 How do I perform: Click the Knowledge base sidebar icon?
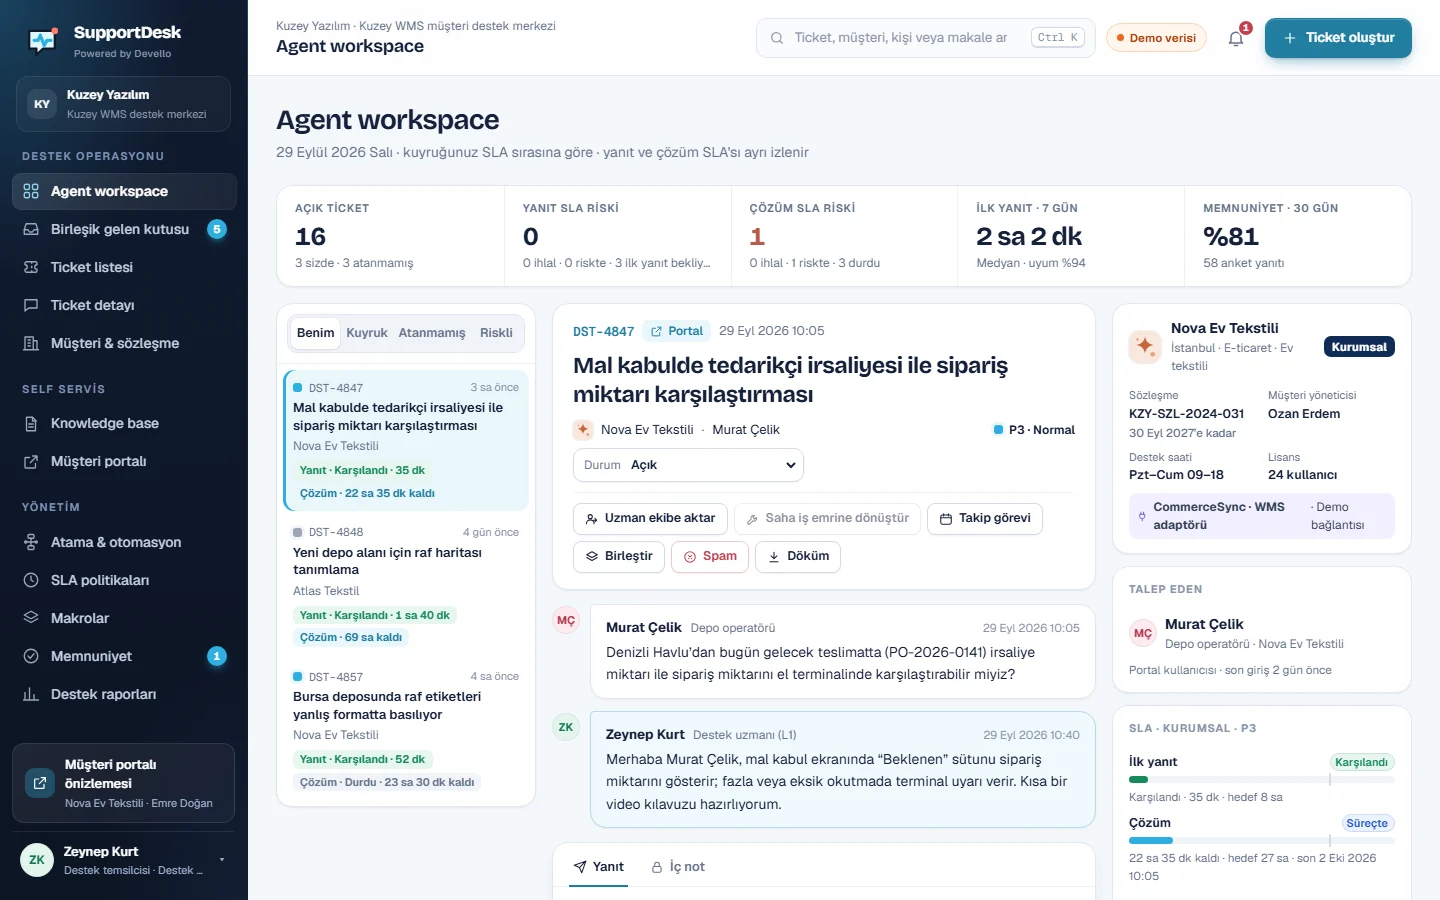pyautogui.click(x=31, y=423)
